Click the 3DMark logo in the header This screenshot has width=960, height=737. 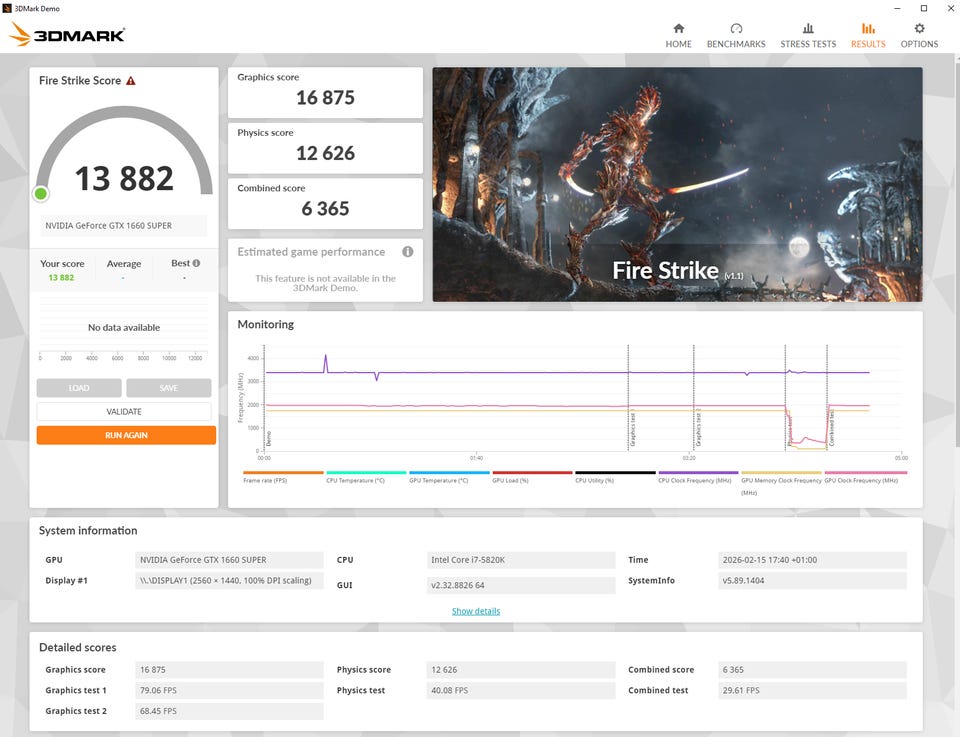coord(67,35)
